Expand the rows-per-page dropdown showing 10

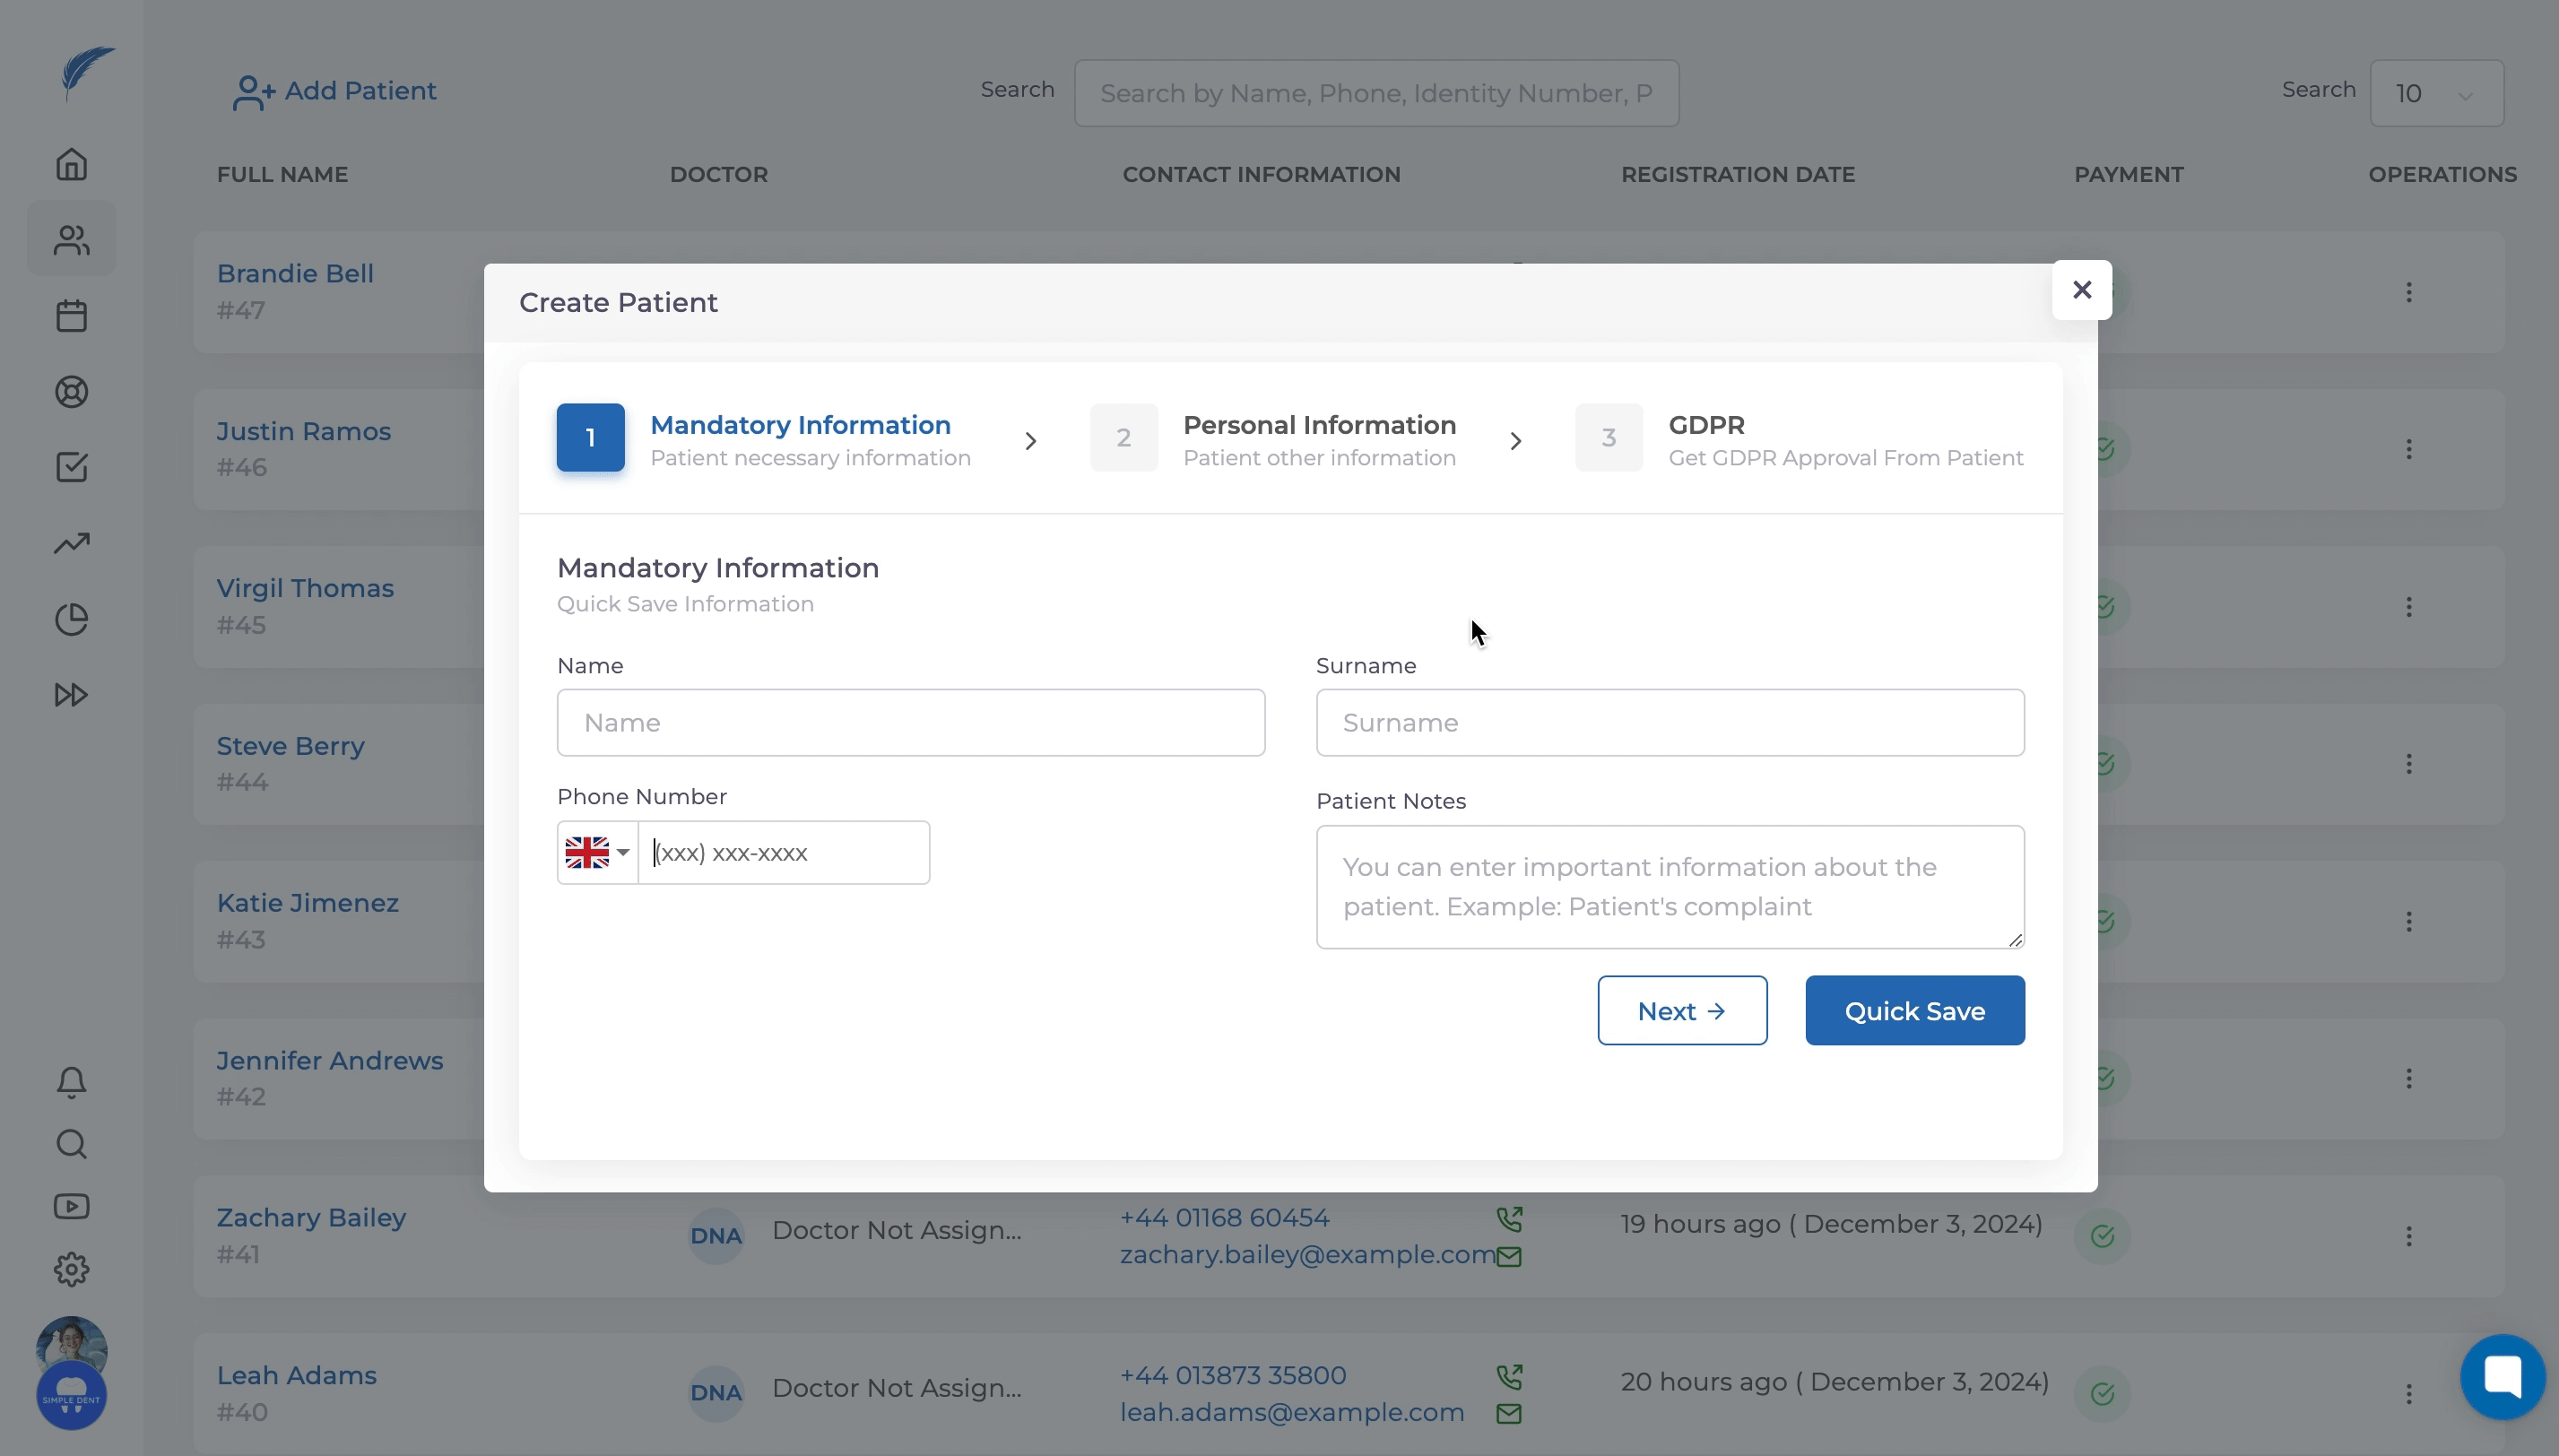(2435, 94)
